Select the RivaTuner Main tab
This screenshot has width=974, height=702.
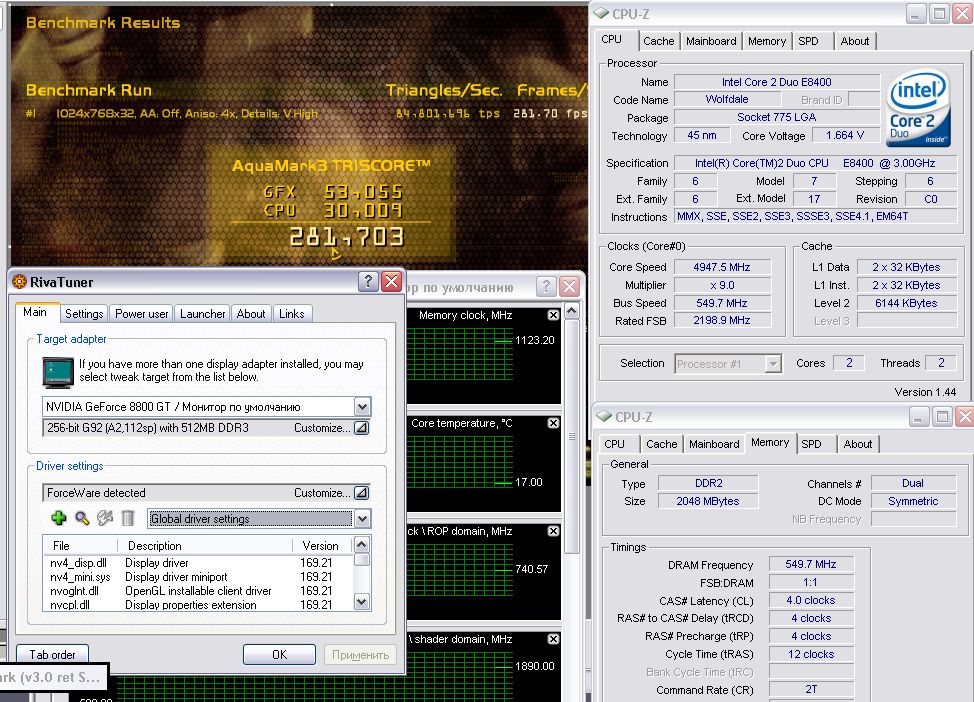click(35, 312)
